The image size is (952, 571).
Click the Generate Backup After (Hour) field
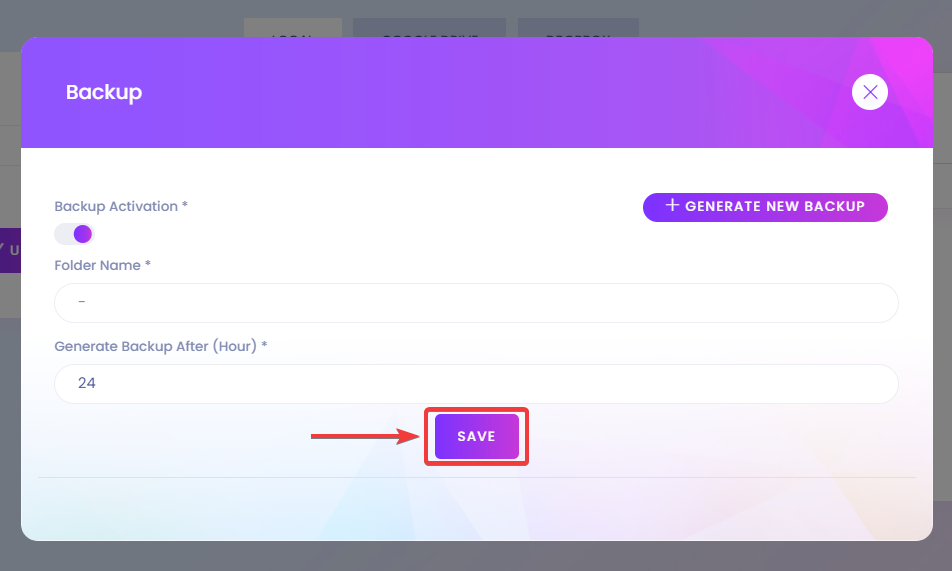point(476,384)
